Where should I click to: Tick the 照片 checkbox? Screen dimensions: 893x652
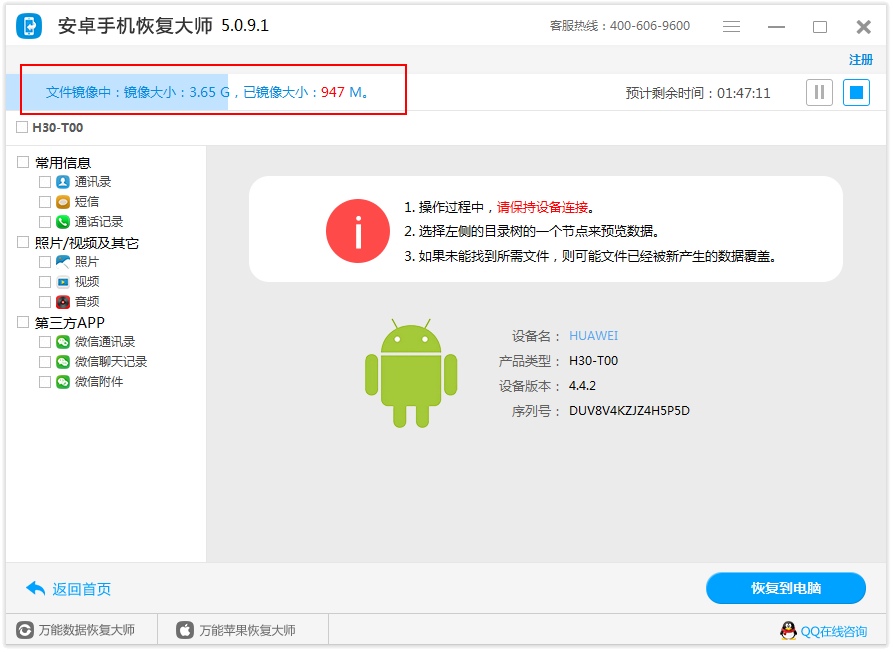coord(45,261)
